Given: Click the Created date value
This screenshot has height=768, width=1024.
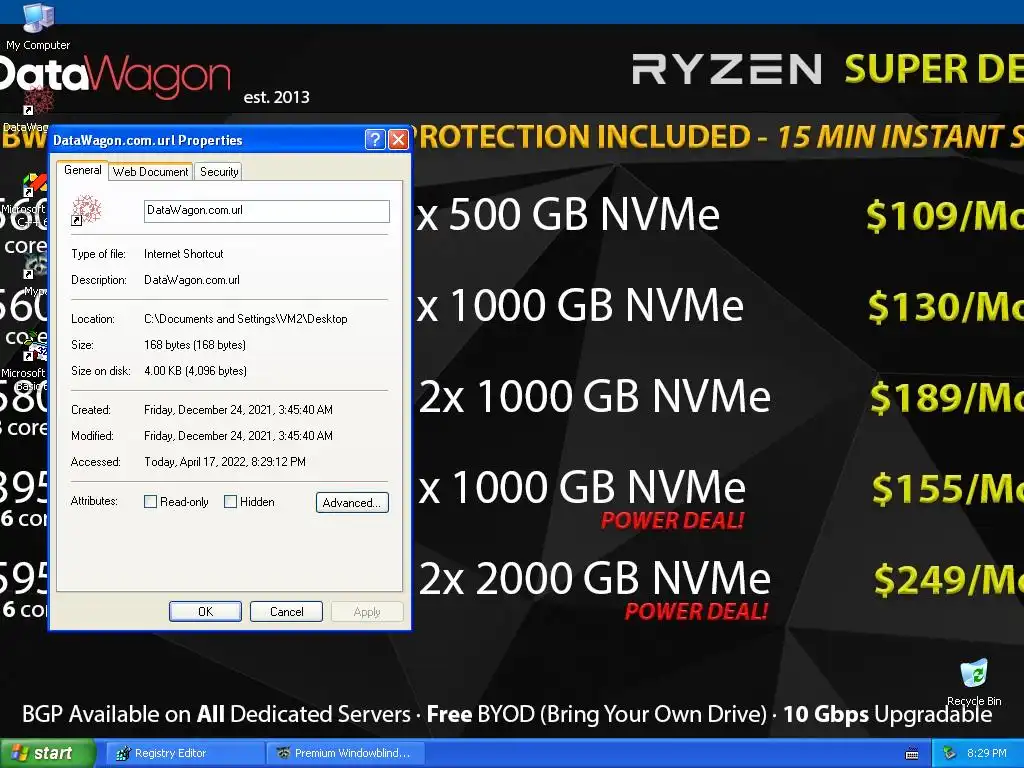Looking at the screenshot, I should 238,410.
